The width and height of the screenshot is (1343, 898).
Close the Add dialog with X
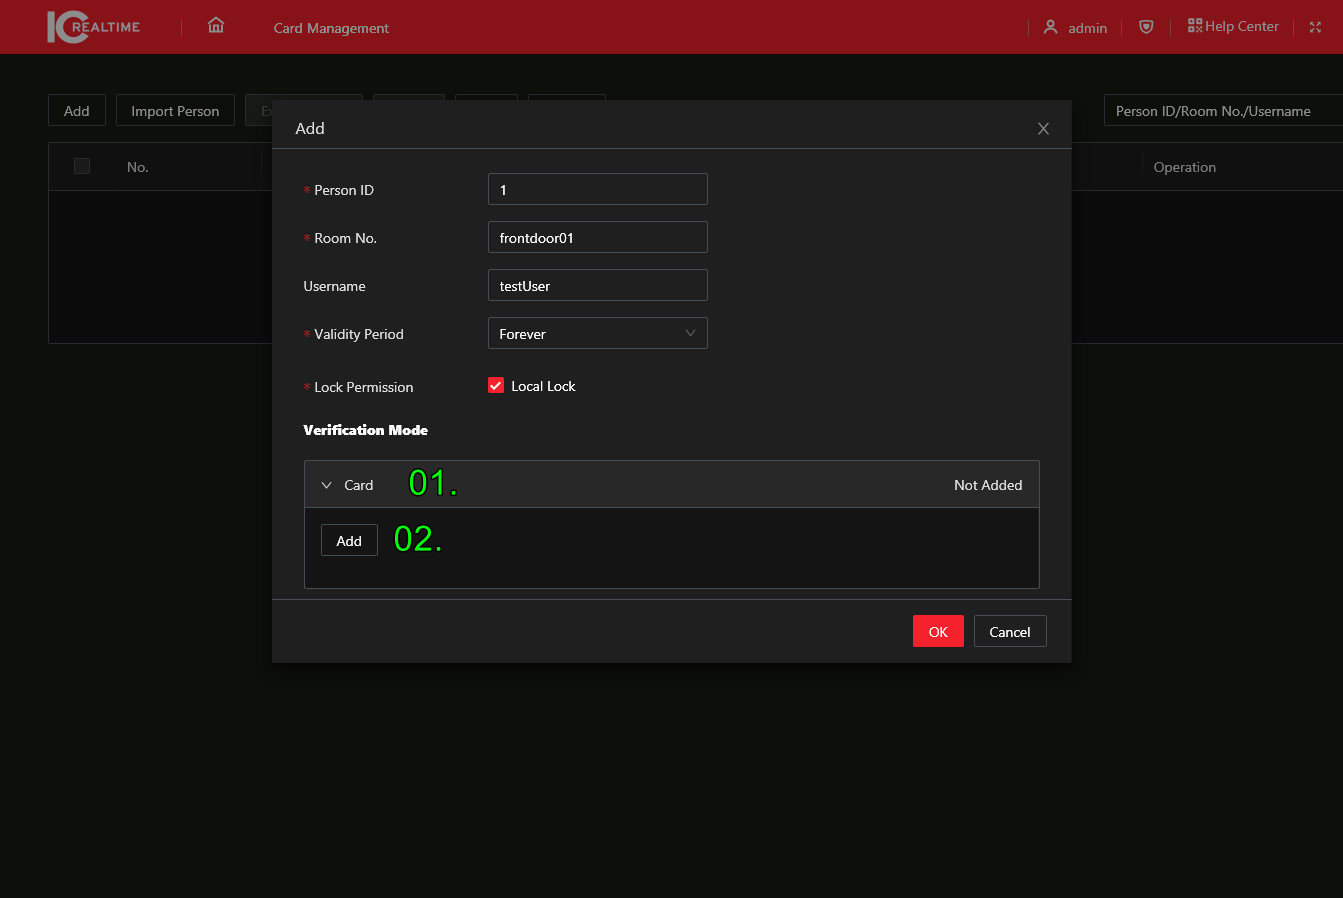(x=1043, y=128)
